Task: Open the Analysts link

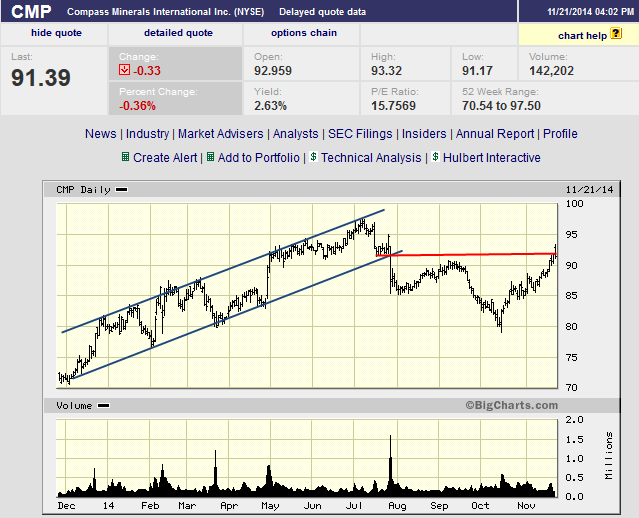Action: tap(295, 134)
